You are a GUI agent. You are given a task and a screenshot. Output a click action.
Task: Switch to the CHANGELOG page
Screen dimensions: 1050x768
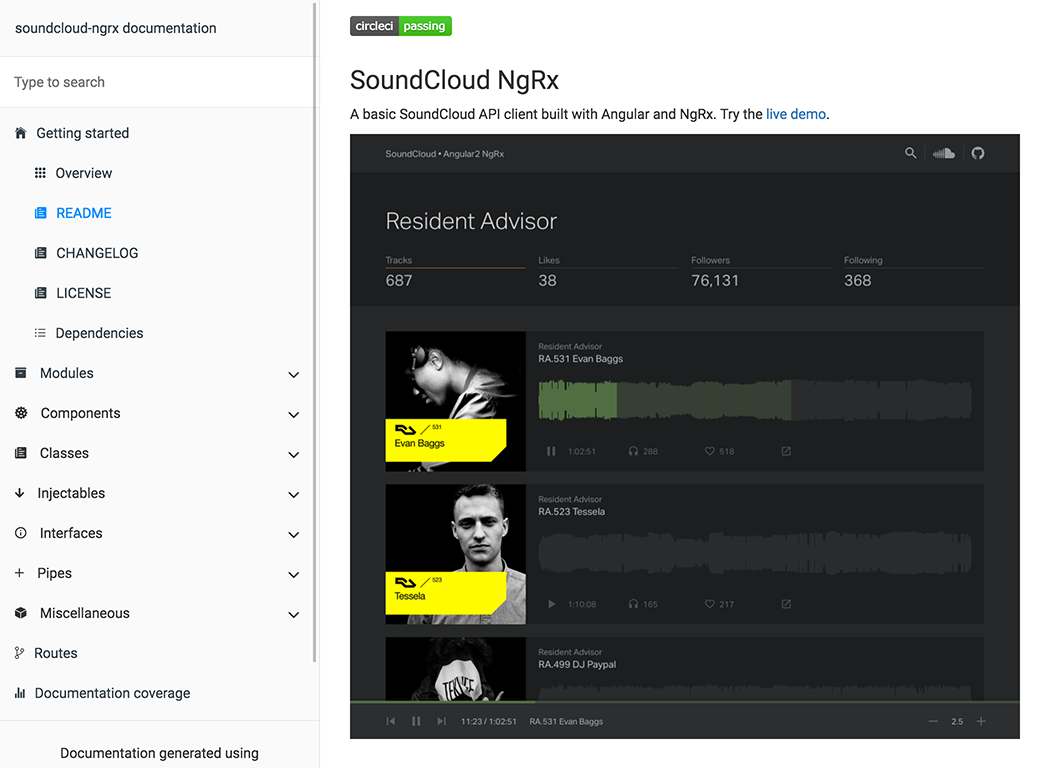pos(97,252)
